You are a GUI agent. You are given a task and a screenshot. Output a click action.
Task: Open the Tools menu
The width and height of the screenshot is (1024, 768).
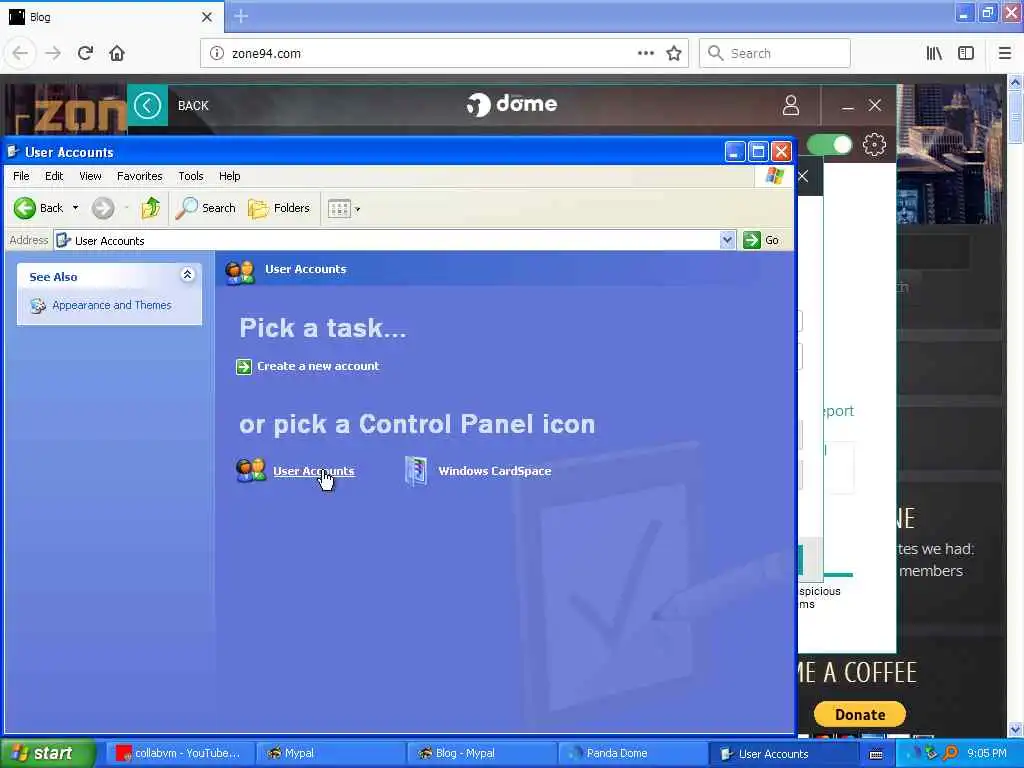point(191,176)
